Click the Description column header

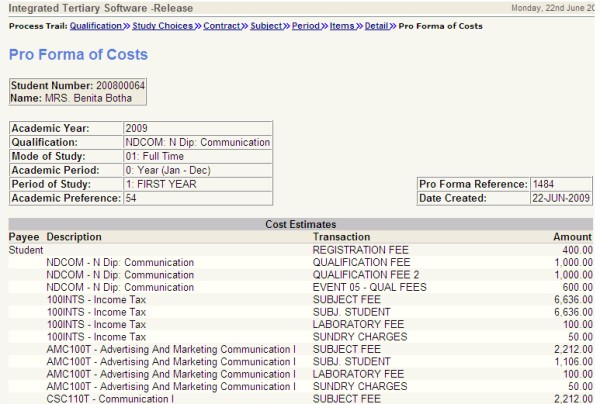[74, 237]
